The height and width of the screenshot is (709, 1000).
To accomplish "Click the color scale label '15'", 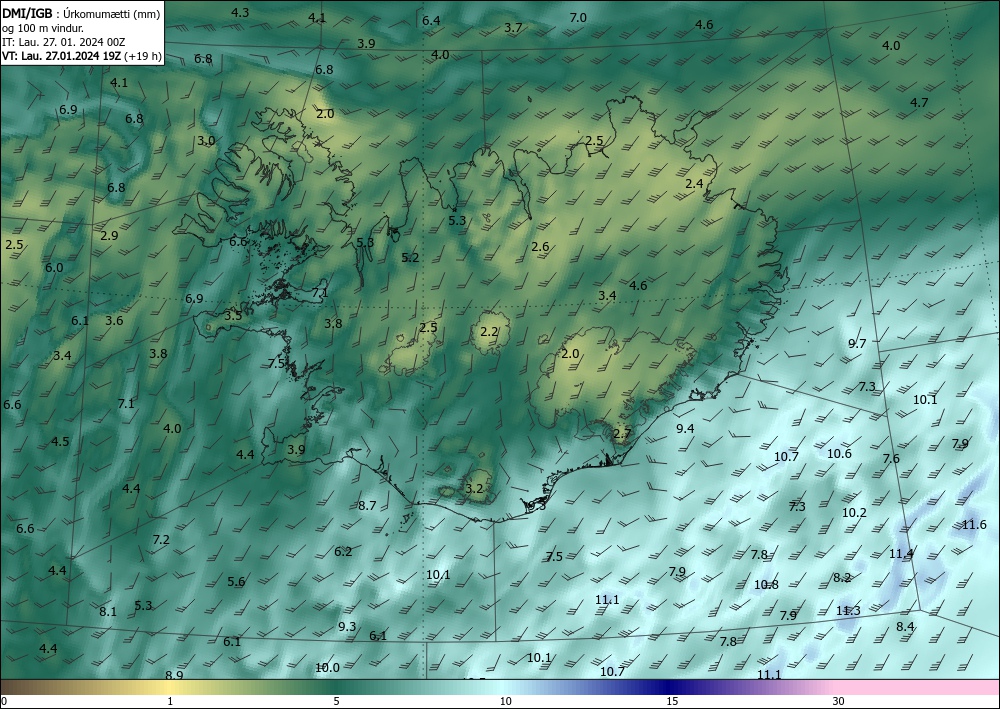I will 672,701.
